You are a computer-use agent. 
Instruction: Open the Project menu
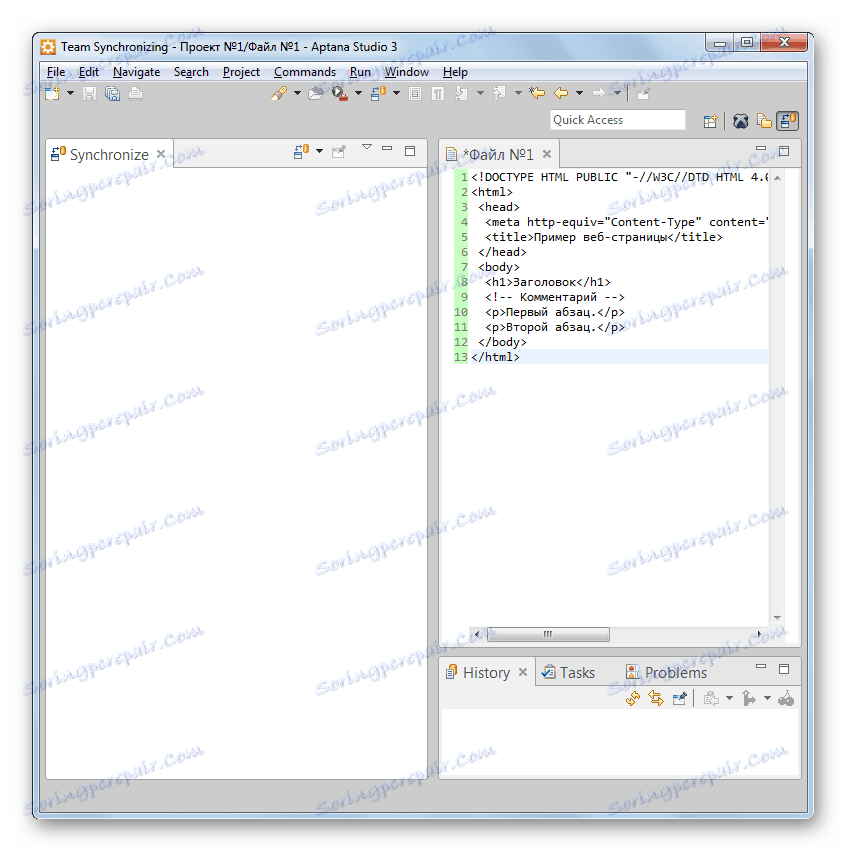[x=241, y=72]
